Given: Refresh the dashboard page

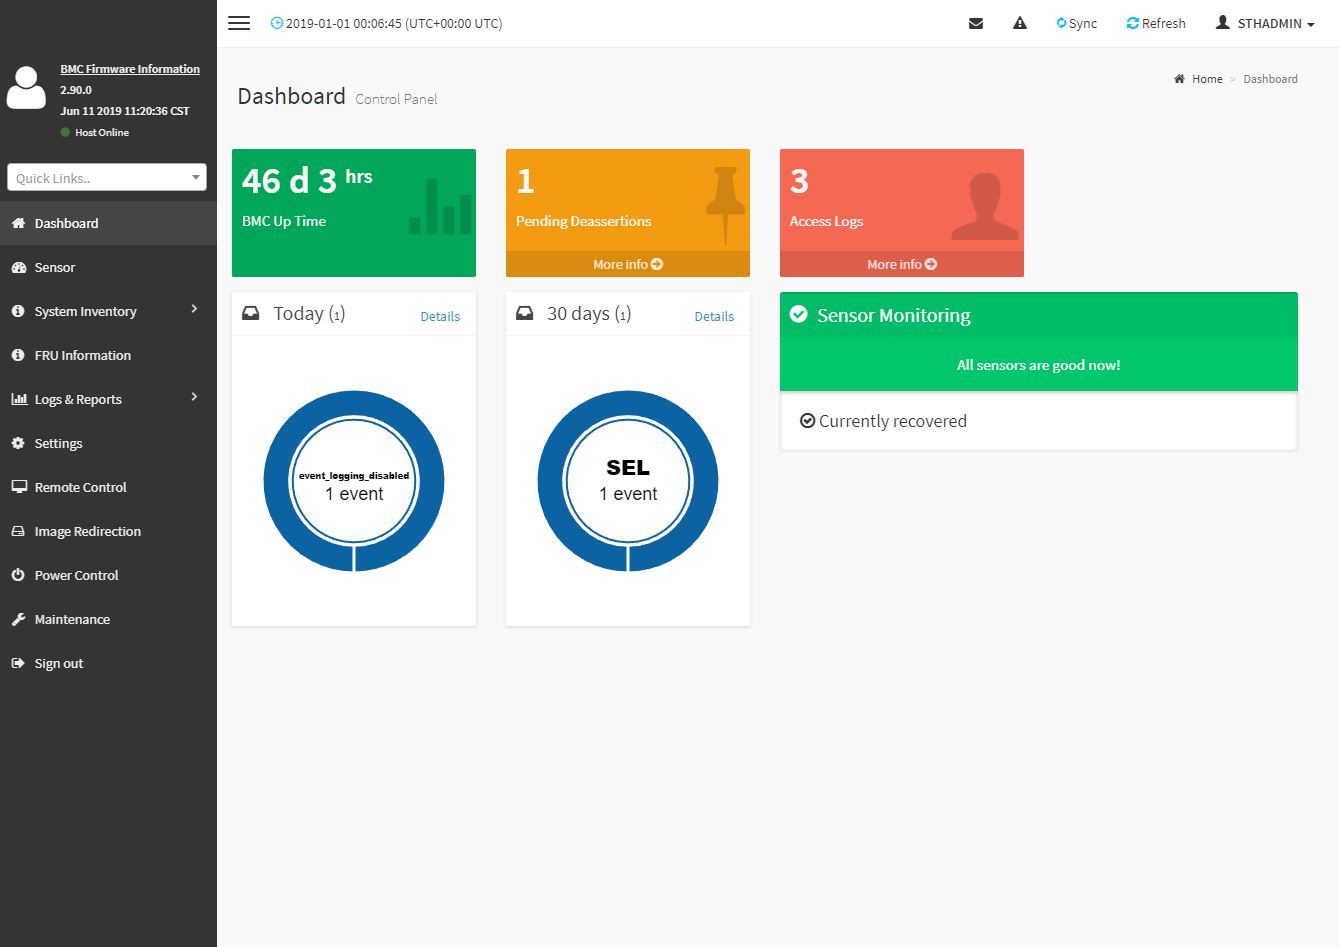Looking at the screenshot, I should coord(1155,23).
